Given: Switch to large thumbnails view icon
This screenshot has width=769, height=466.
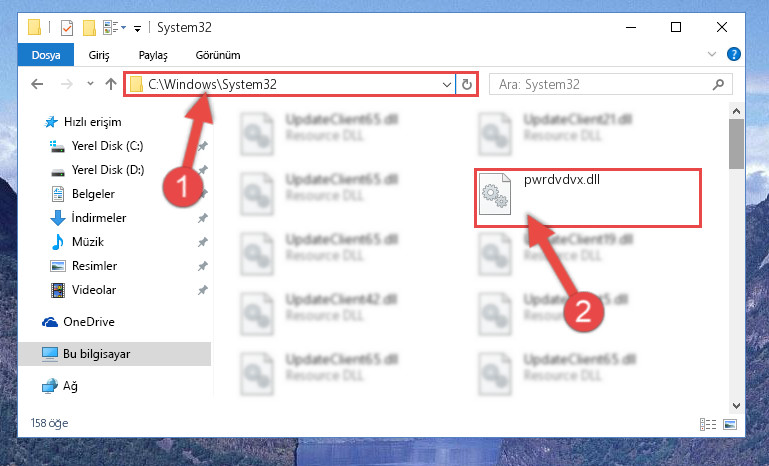Looking at the screenshot, I should coord(730,424).
